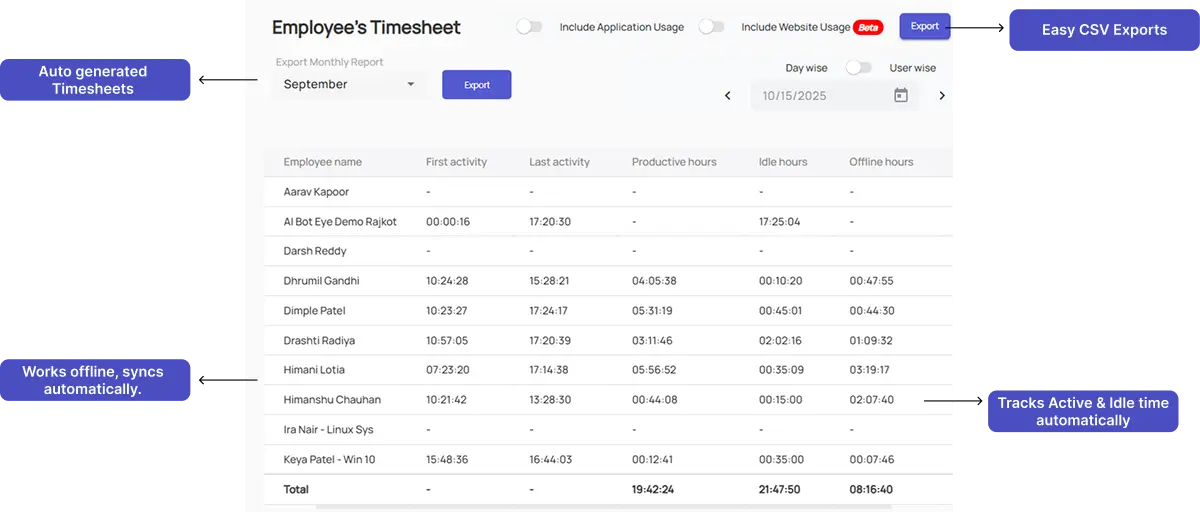Click Dimple Patel productive hours 05:31:19
Image resolution: width=1200 pixels, height=512 pixels.
tap(654, 311)
